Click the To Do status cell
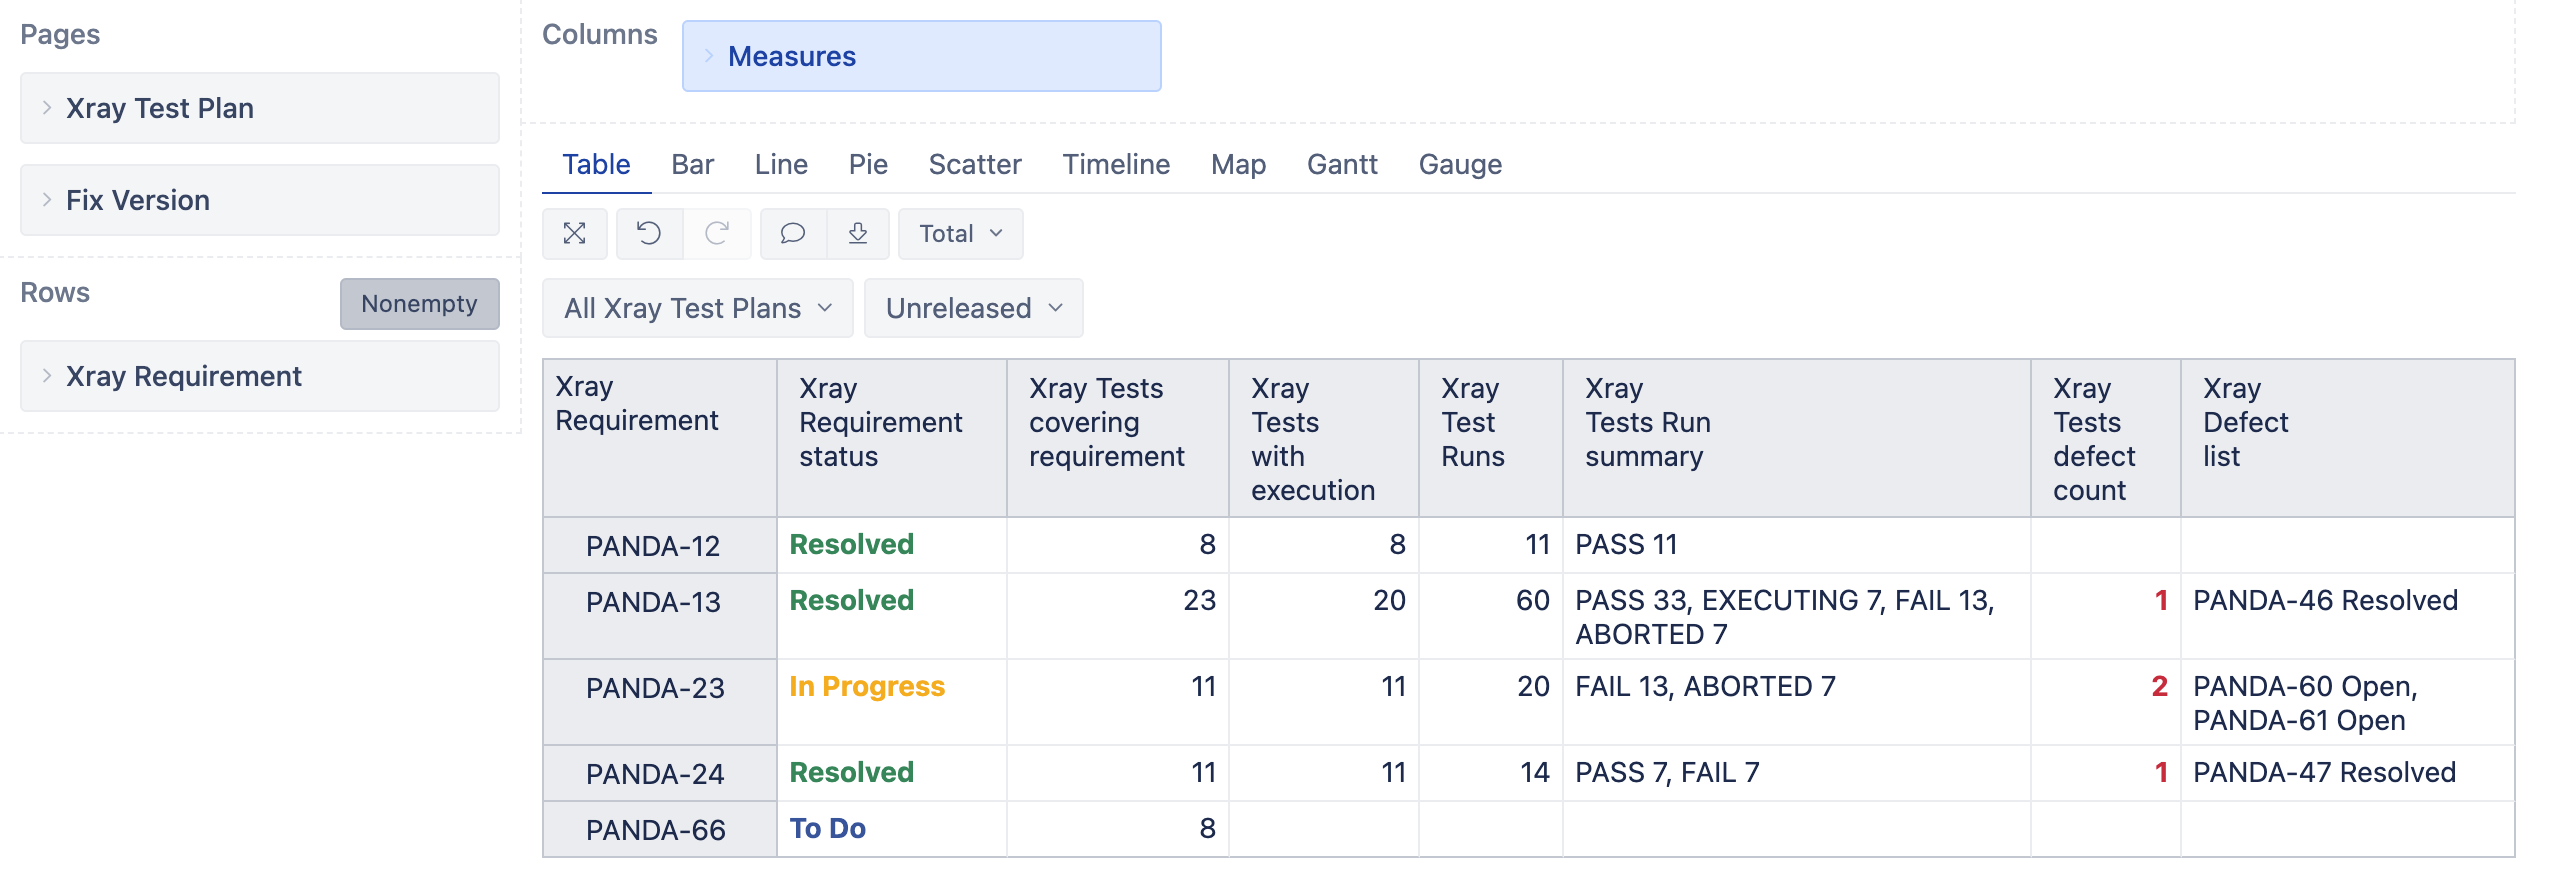 pyautogui.click(x=892, y=829)
